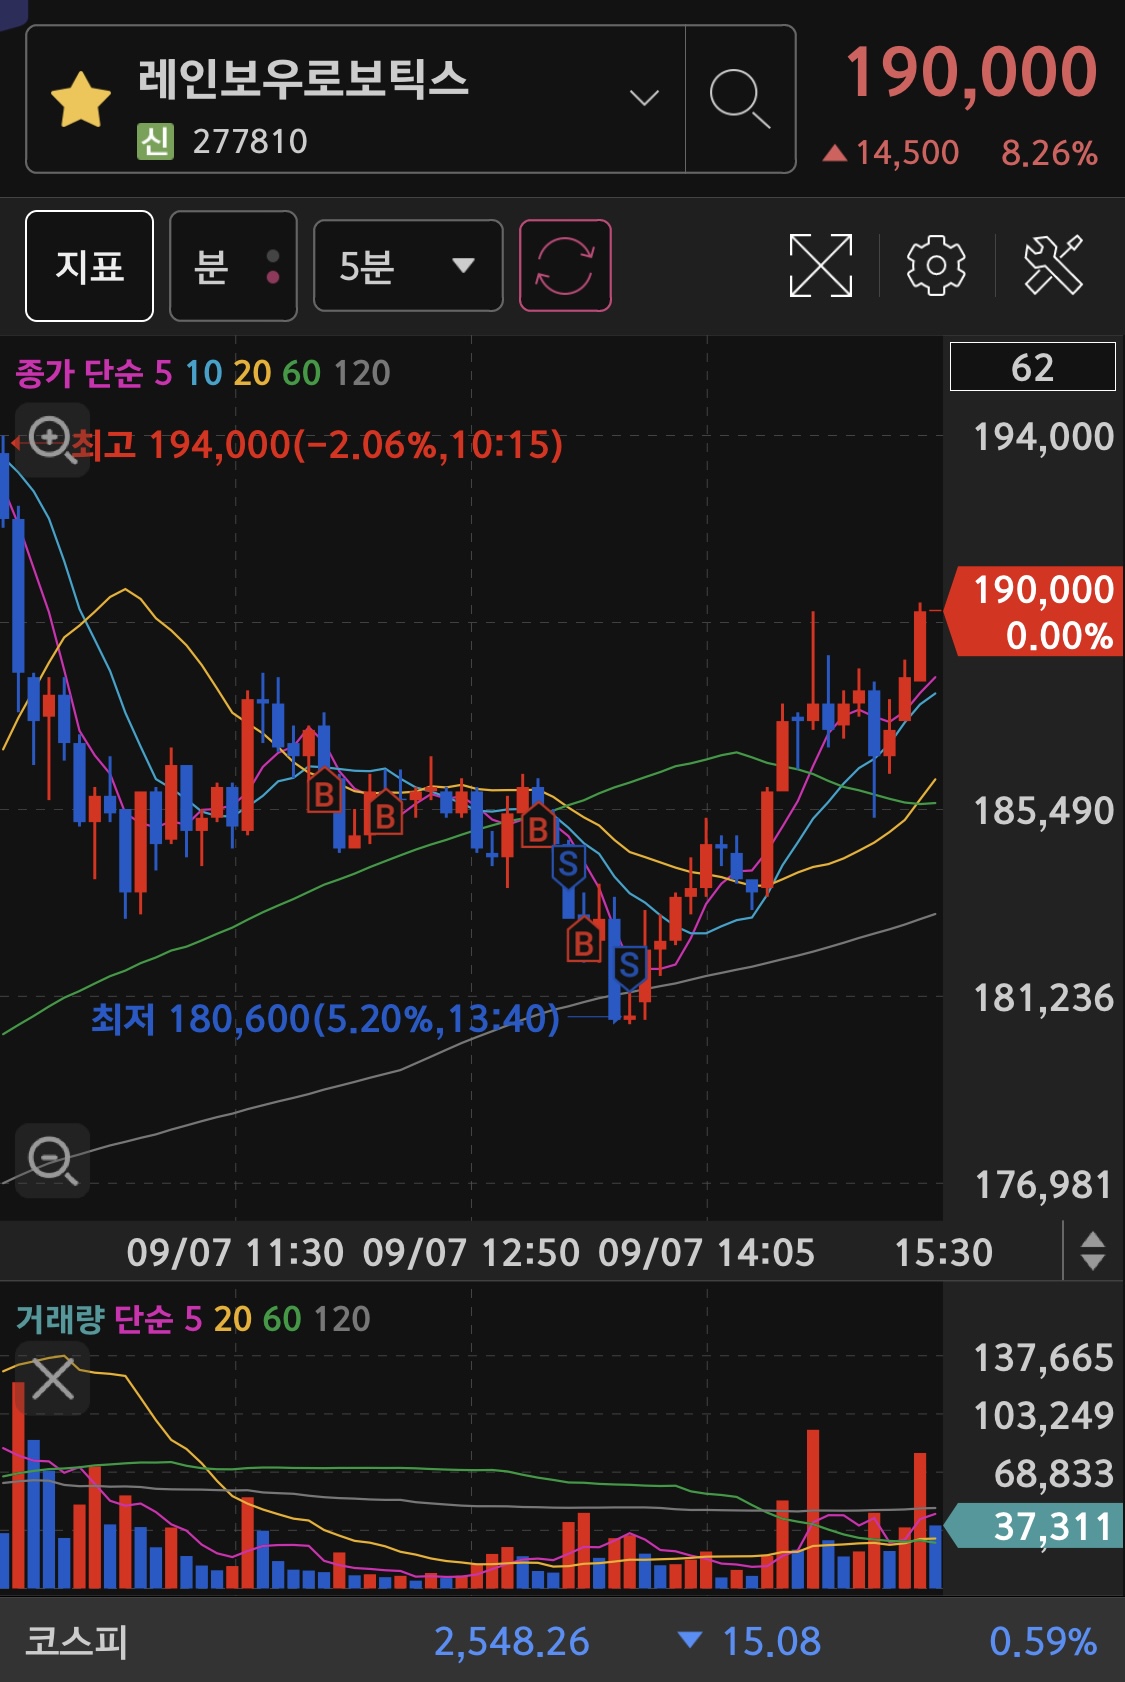Tap the 09/07 14:05 time axis label
This screenshot has height=1682, width=1125.
(x=706, y=1252)
